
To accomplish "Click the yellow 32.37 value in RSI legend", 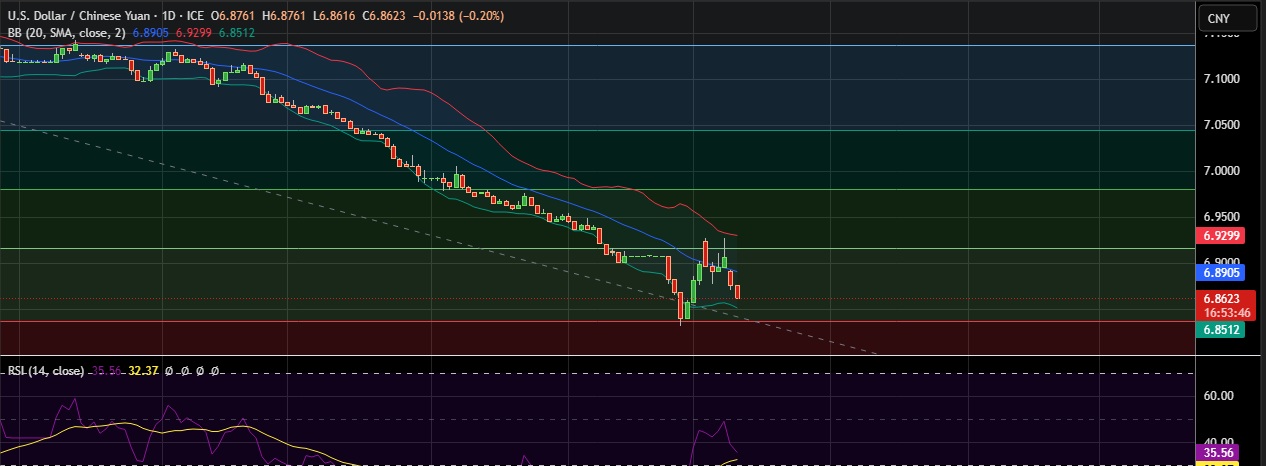I will click(x=145, y=371).
